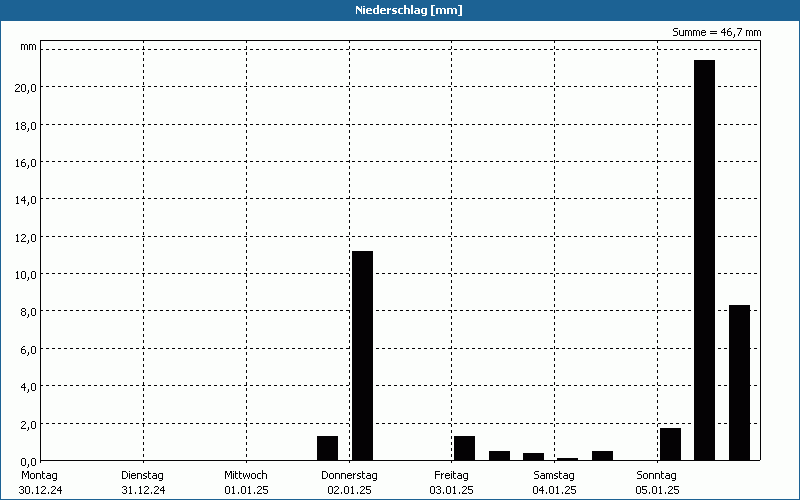This screenshot has width=800, height=500.
Task: Click the Mittwoch day label
Action: pyautogui.click(x=245, y=476)
